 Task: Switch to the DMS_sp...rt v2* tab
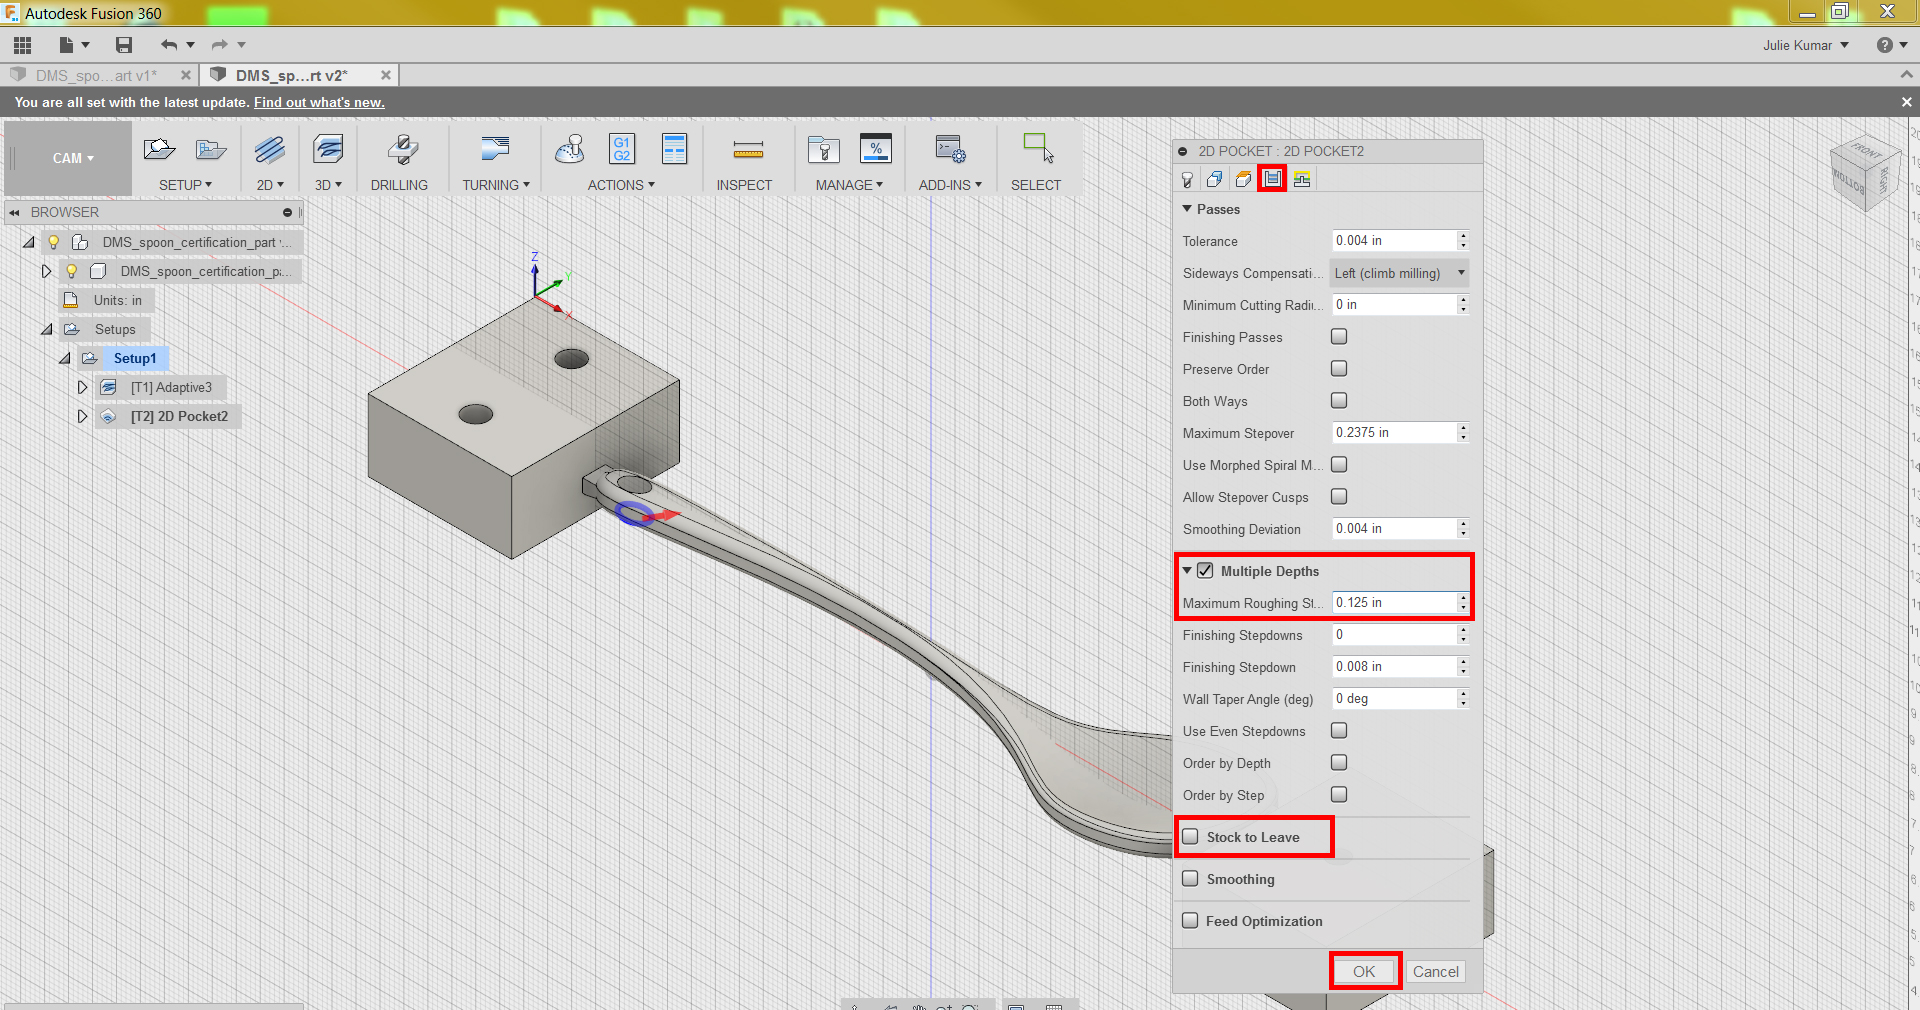(x=292, y=75)
